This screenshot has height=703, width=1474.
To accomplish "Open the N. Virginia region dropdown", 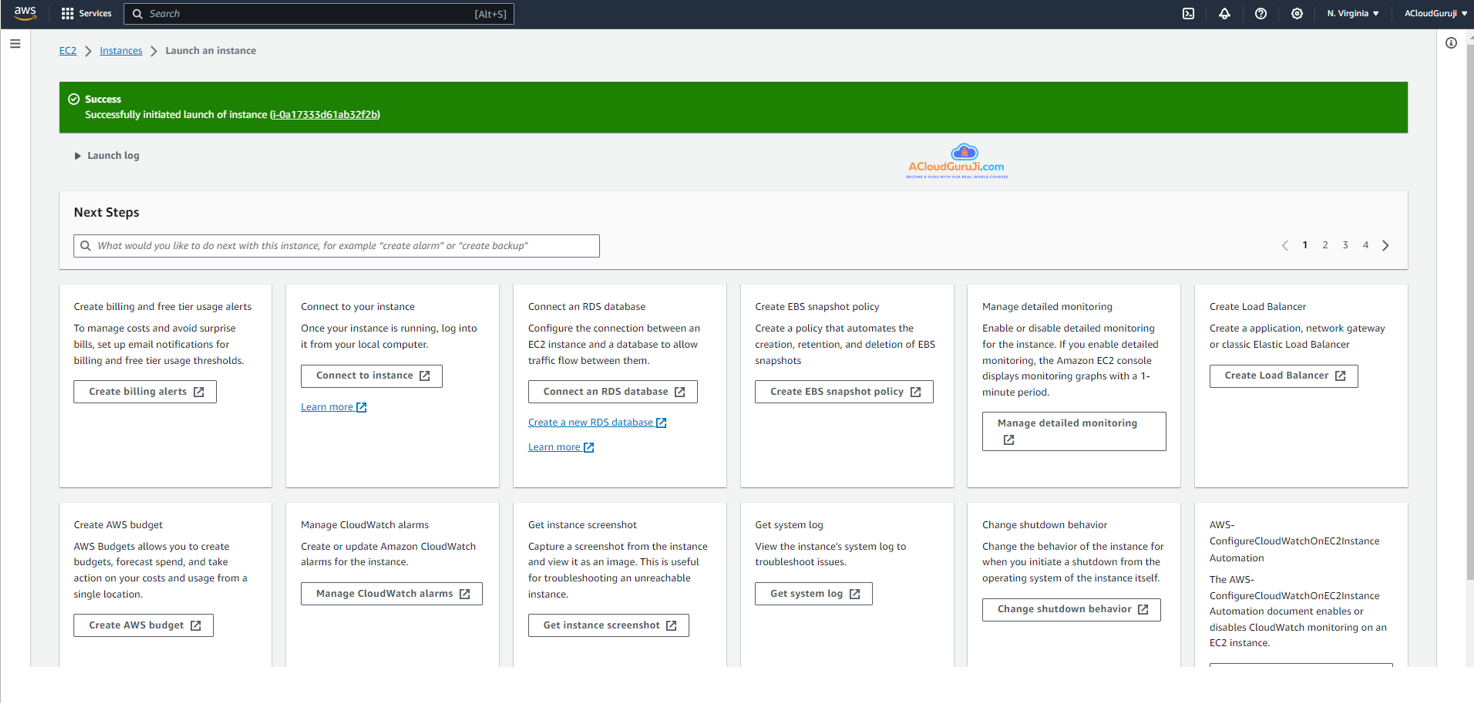I will click(1352, 14).
